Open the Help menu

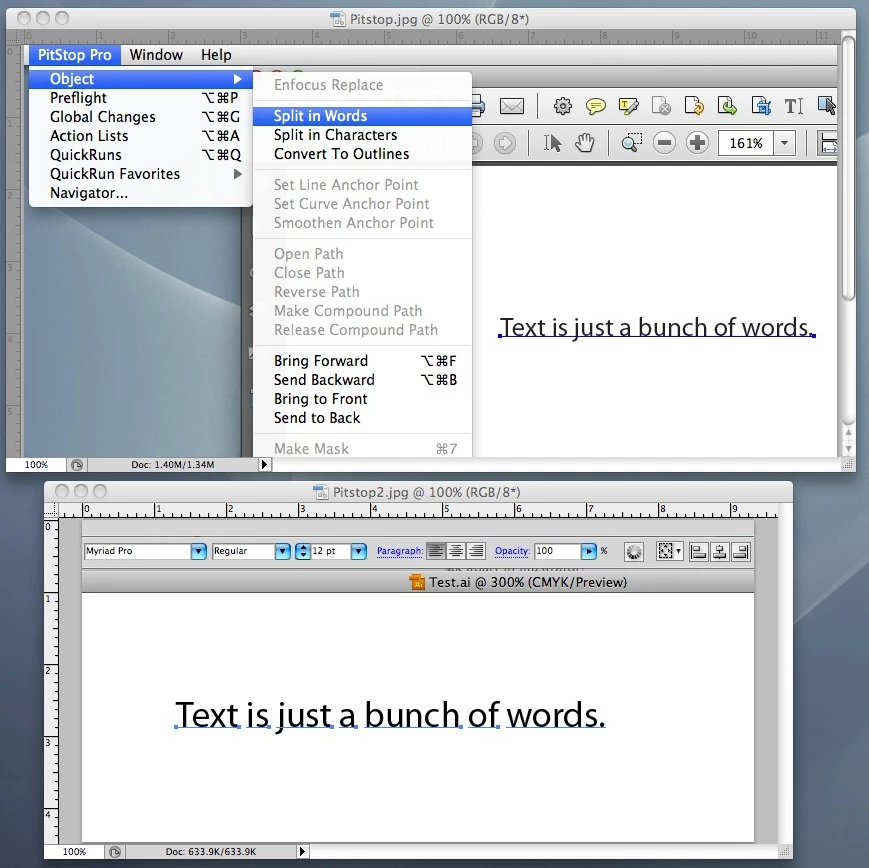(216, 55)
